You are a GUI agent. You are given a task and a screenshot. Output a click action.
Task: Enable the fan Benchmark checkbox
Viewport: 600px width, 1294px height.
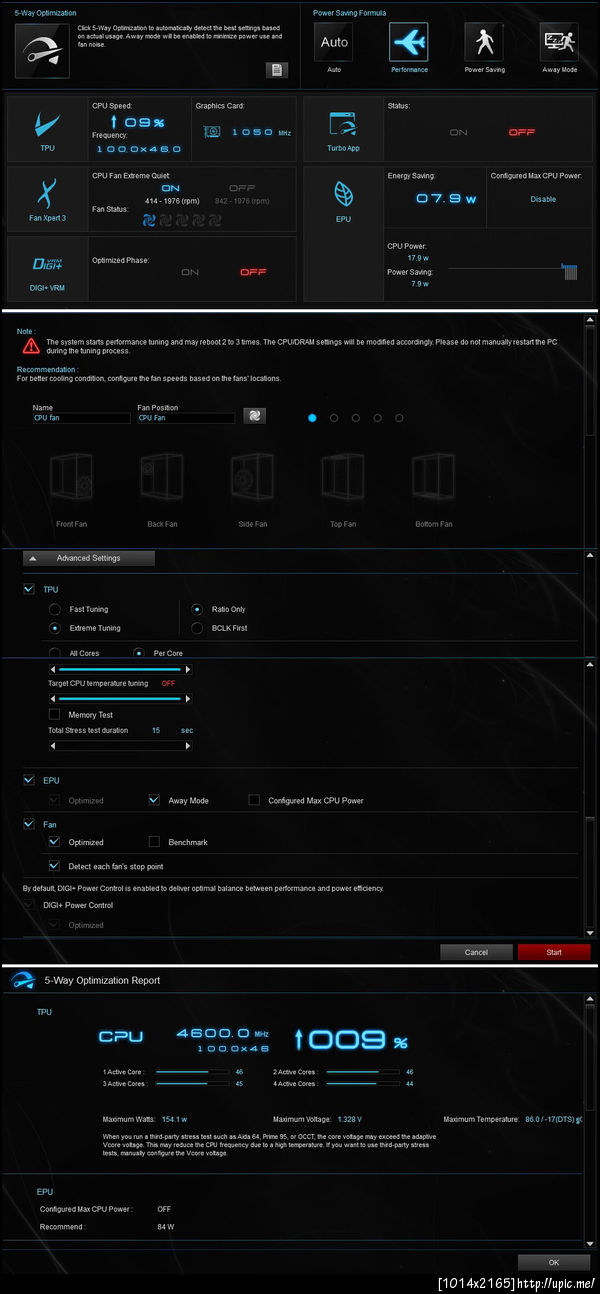154,842
